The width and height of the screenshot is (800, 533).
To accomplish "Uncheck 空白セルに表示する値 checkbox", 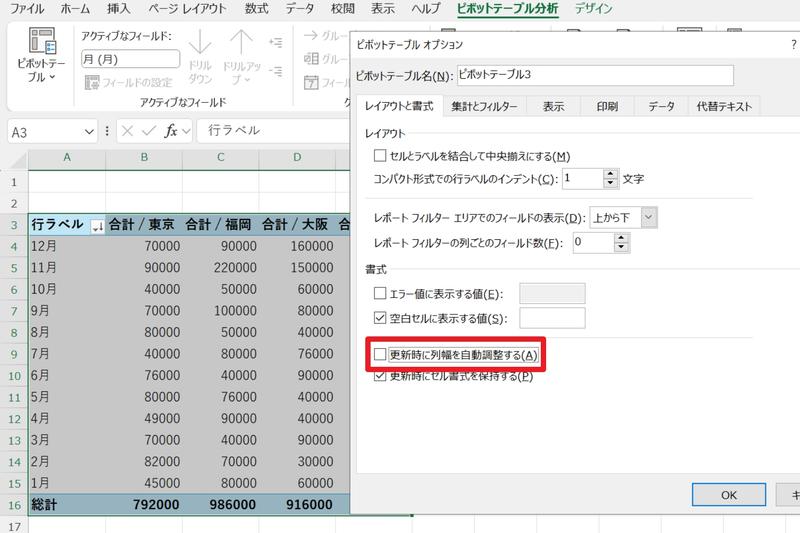I will pos(380,318).
